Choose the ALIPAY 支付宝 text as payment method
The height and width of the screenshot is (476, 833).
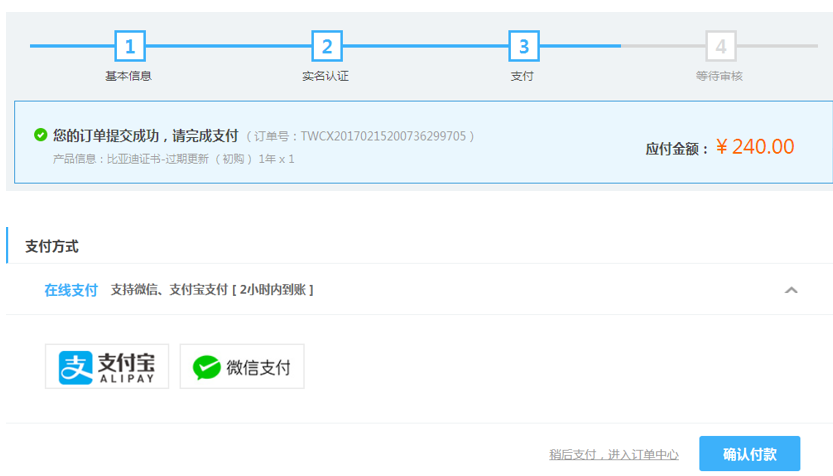click(x=125, y=367)
